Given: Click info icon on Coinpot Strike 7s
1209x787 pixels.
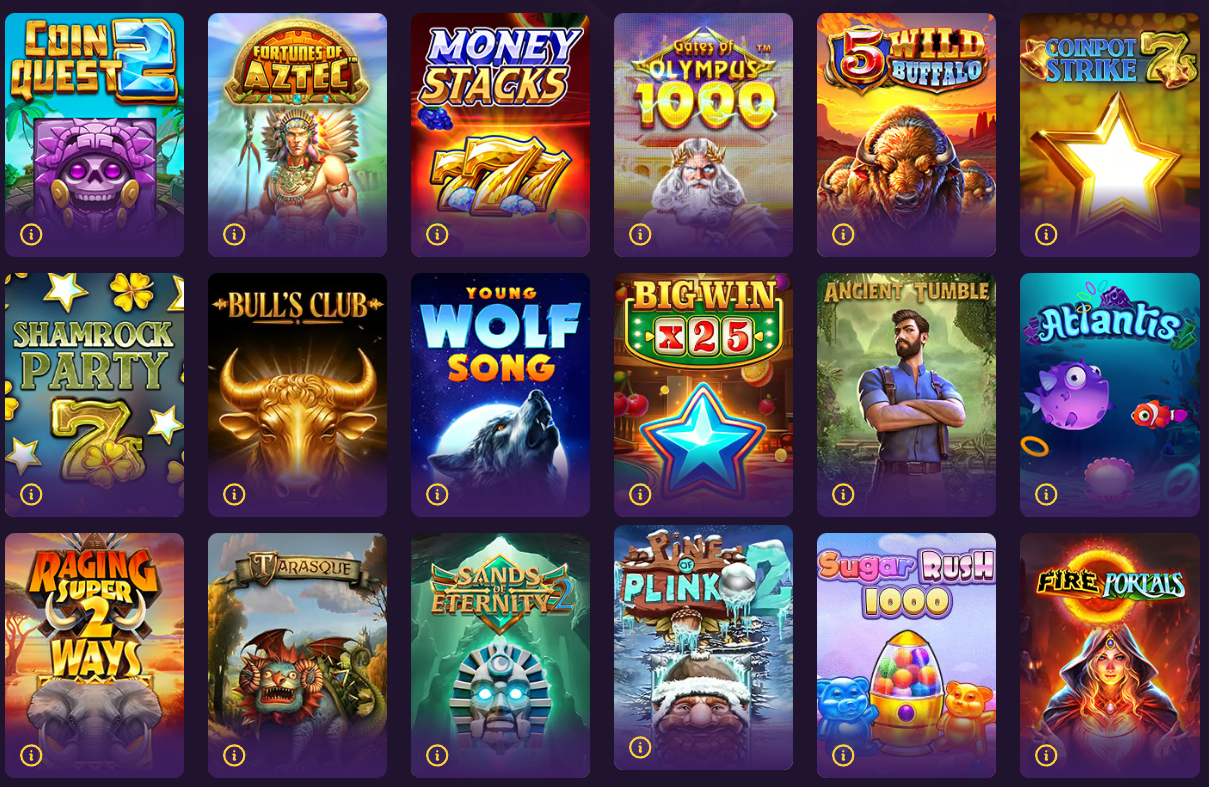Looking at the screenshot, I should pos(1046,234).
